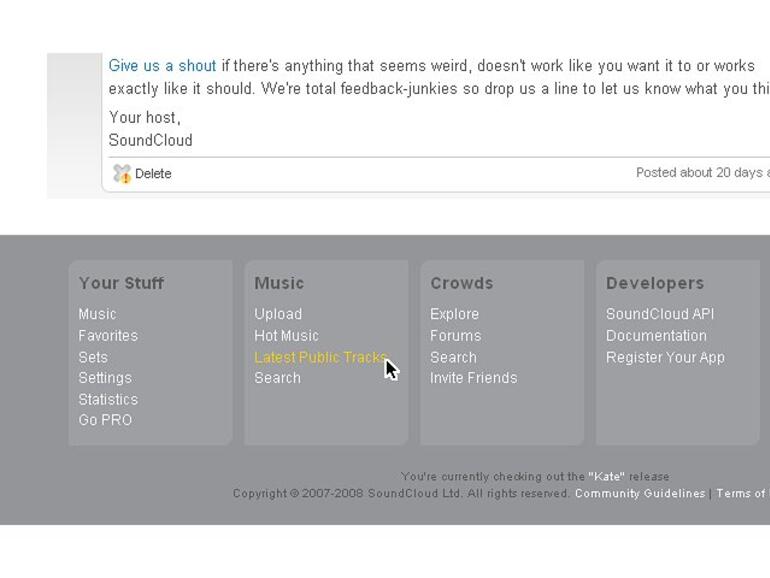Click the Go PRO link
The height and width of the screenshot is (578, 770).
coord(105,420)
